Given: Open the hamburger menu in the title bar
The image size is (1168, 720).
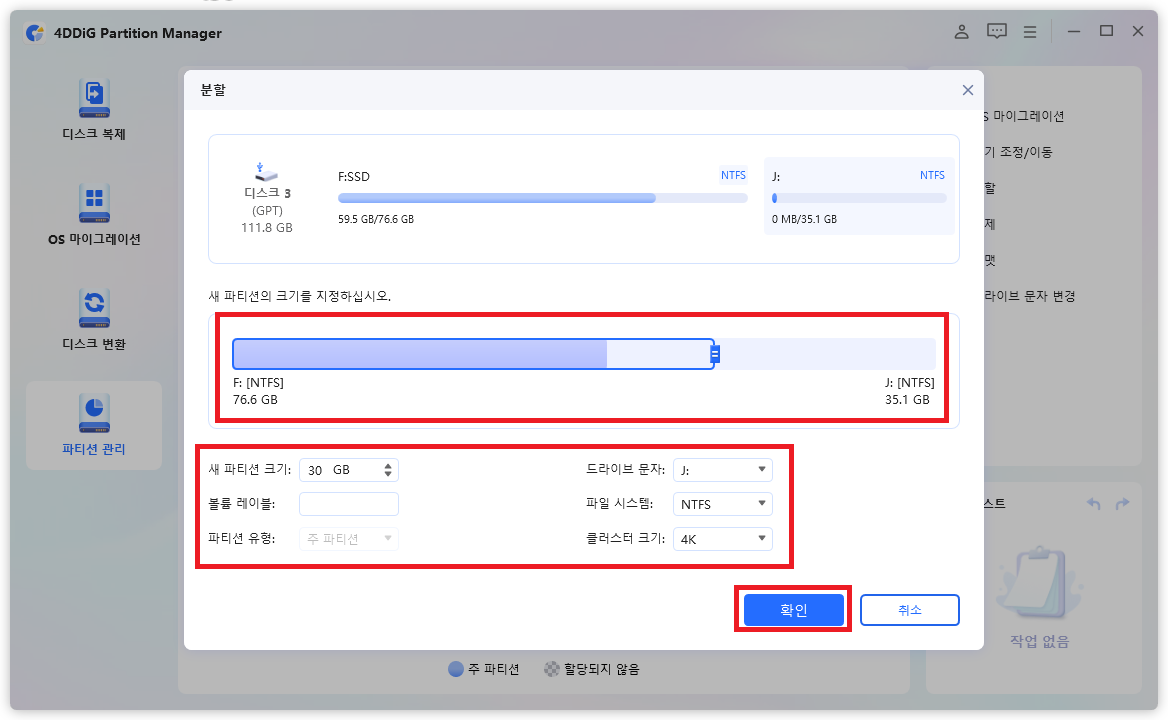Looking at the screenshot, I should click(1030, 31).
